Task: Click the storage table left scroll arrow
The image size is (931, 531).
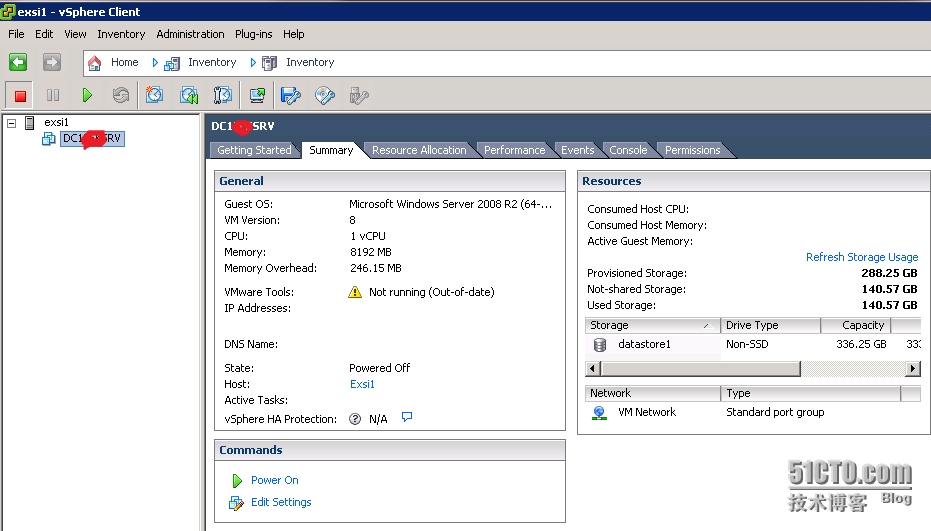Action: [592, 369]
